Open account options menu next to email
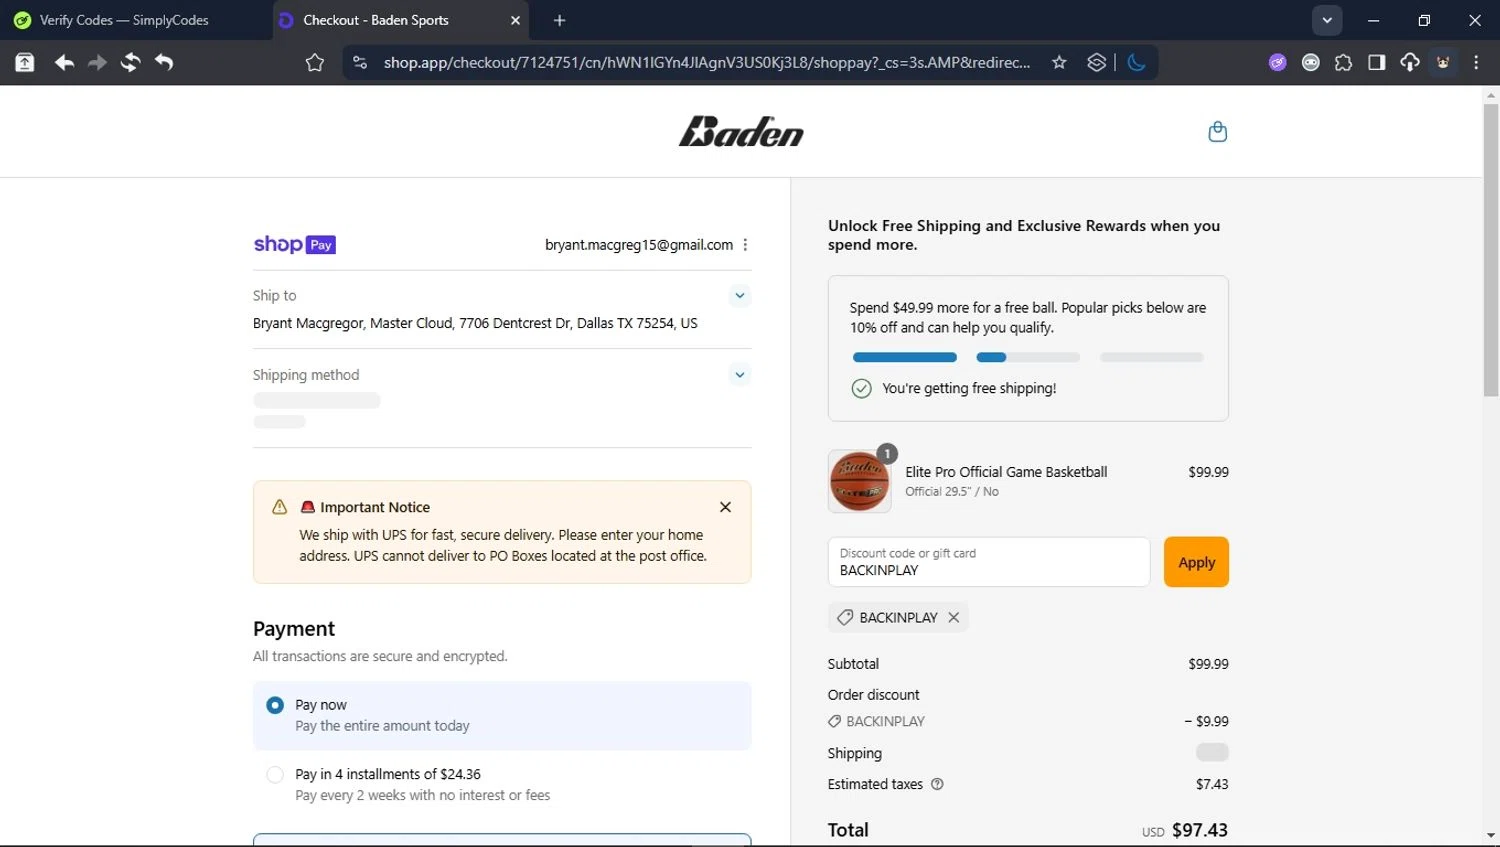Image resolution: width=1500 pixels, height=847 pixels. click(745, 245)
